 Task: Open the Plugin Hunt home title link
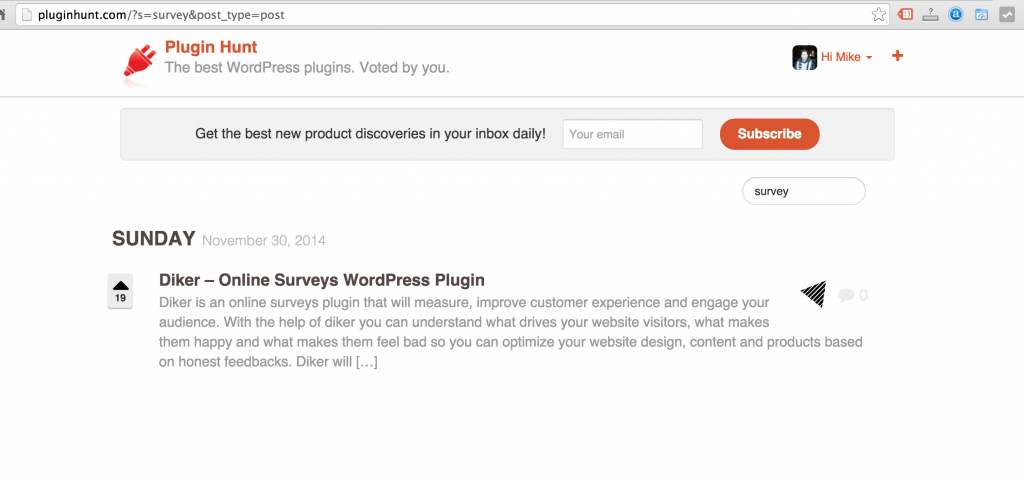(x=211, y=47)
